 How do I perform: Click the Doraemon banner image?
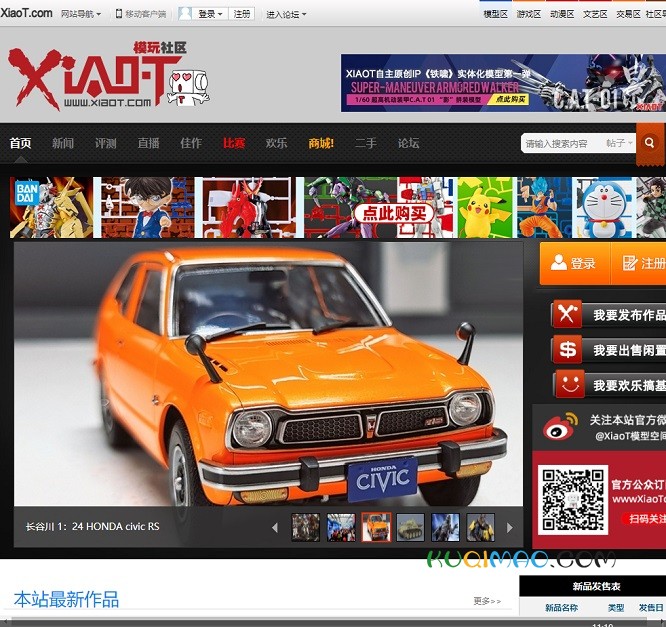pos(604,207)
